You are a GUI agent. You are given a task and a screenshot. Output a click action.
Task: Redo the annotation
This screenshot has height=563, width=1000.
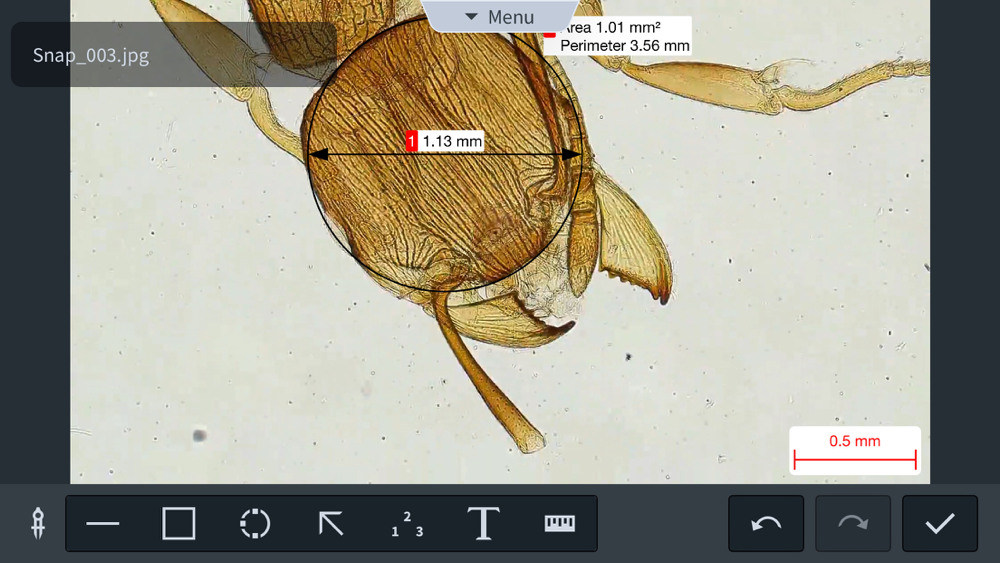[x=853, y=523]
